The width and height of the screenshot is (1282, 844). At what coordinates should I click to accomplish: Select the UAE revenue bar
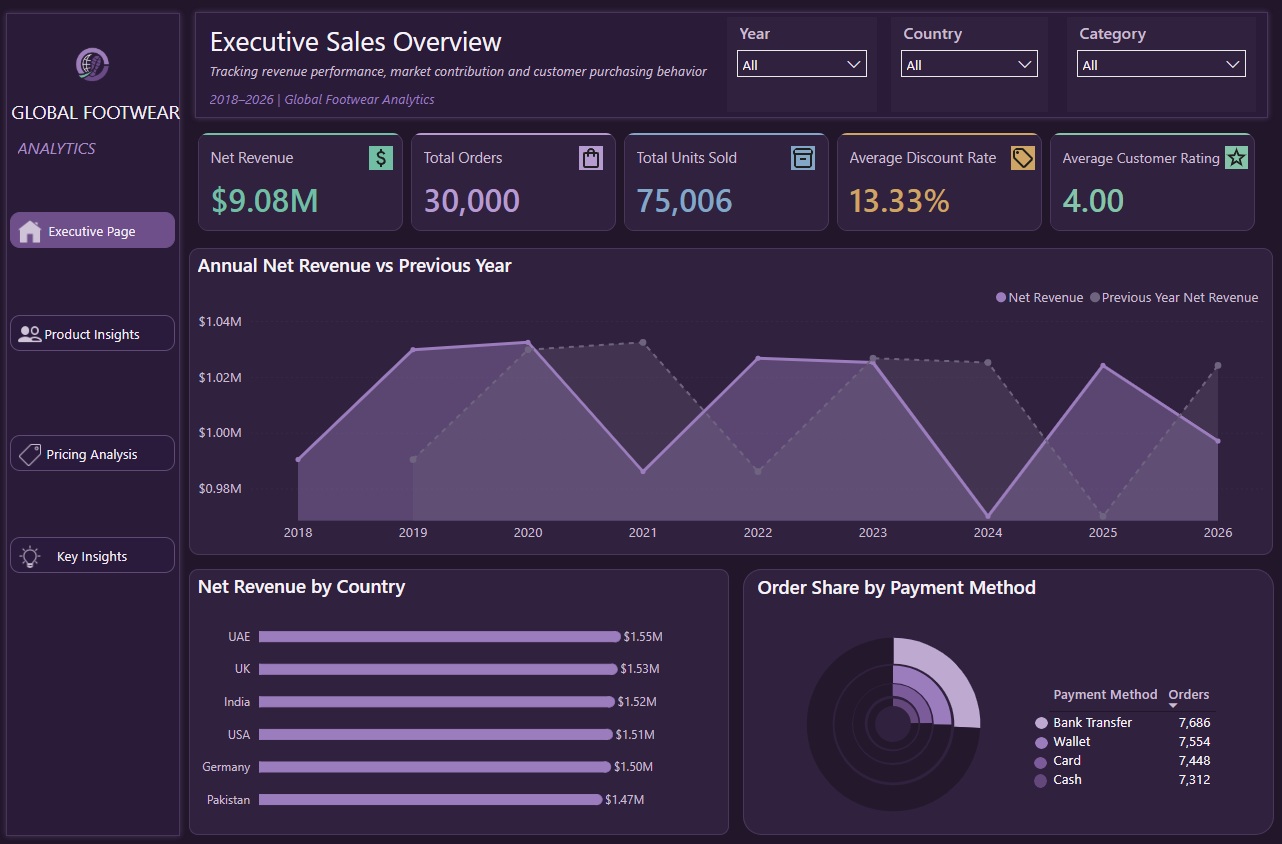(x=440, y=636)
